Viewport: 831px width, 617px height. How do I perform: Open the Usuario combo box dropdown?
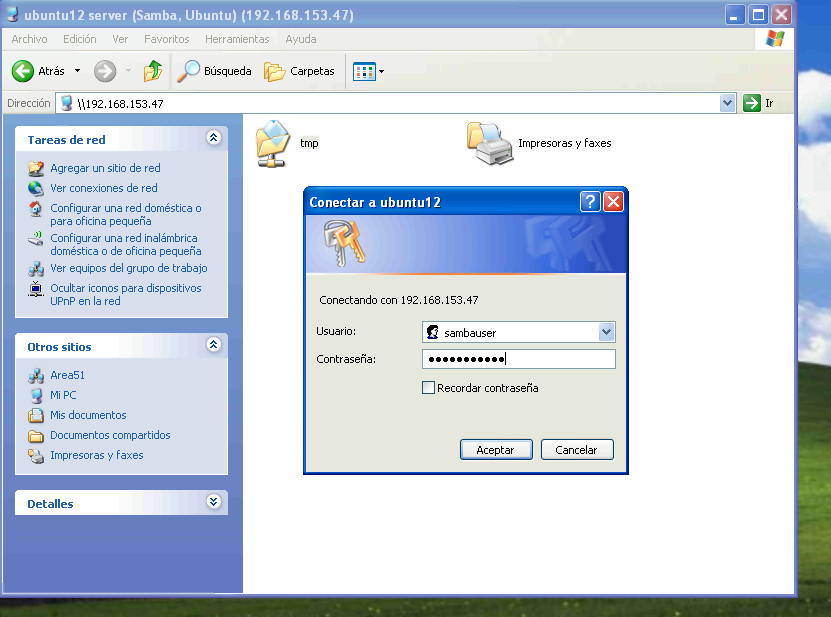[x=606, y=333]
